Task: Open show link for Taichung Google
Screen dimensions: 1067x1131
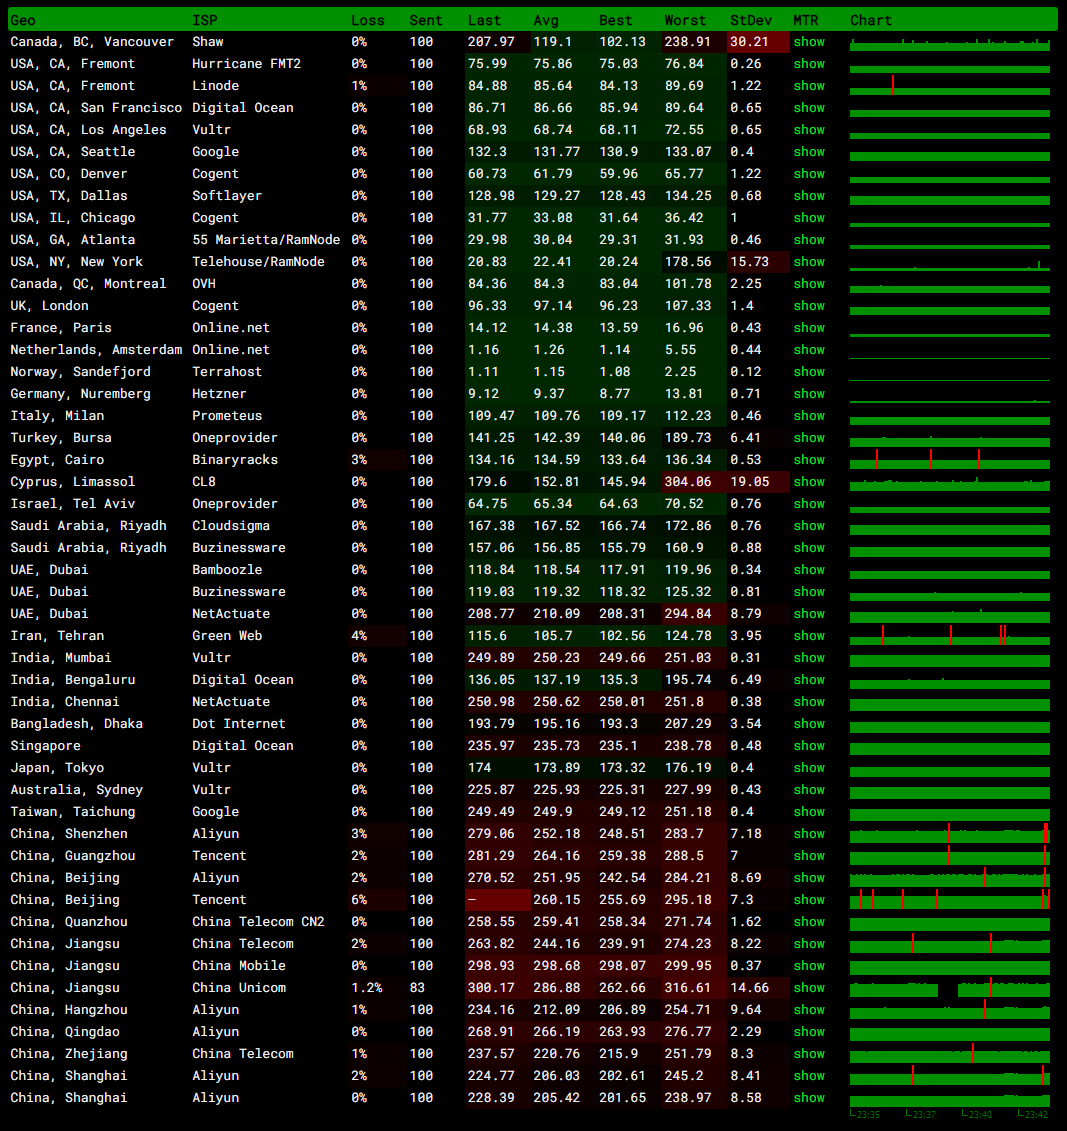Action: coord(809,811)
